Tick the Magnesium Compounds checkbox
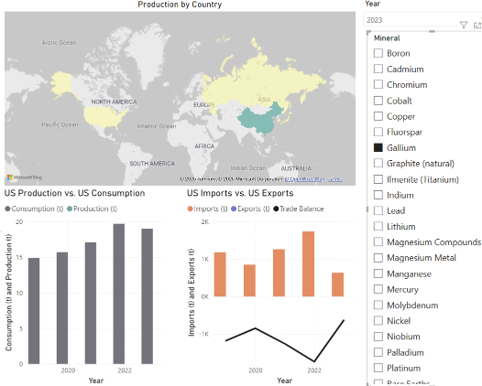 [x=378, y=242]
